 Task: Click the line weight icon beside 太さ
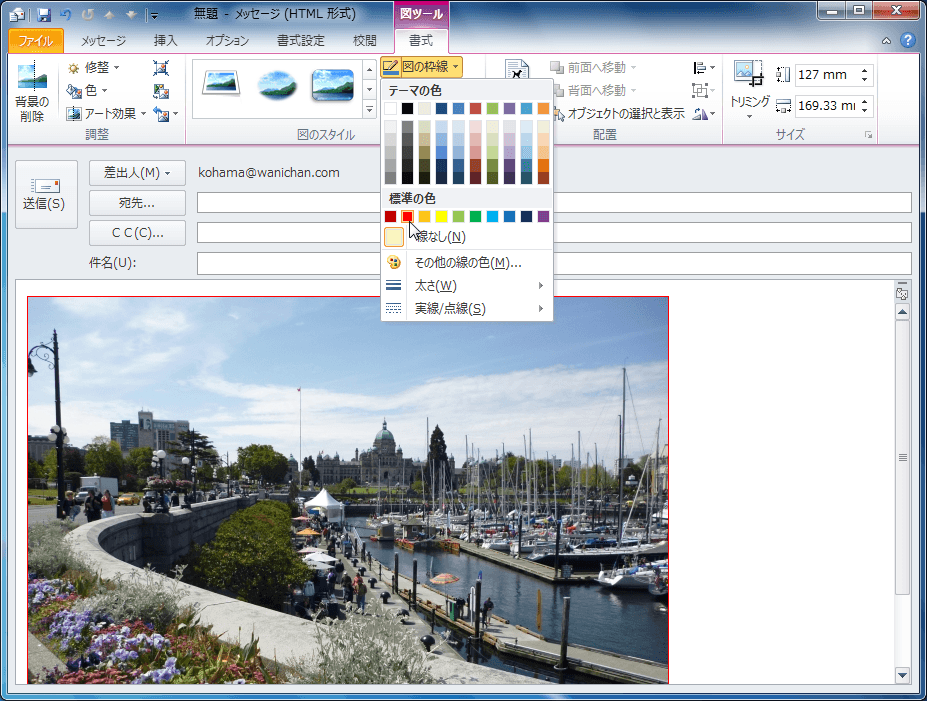393,285
